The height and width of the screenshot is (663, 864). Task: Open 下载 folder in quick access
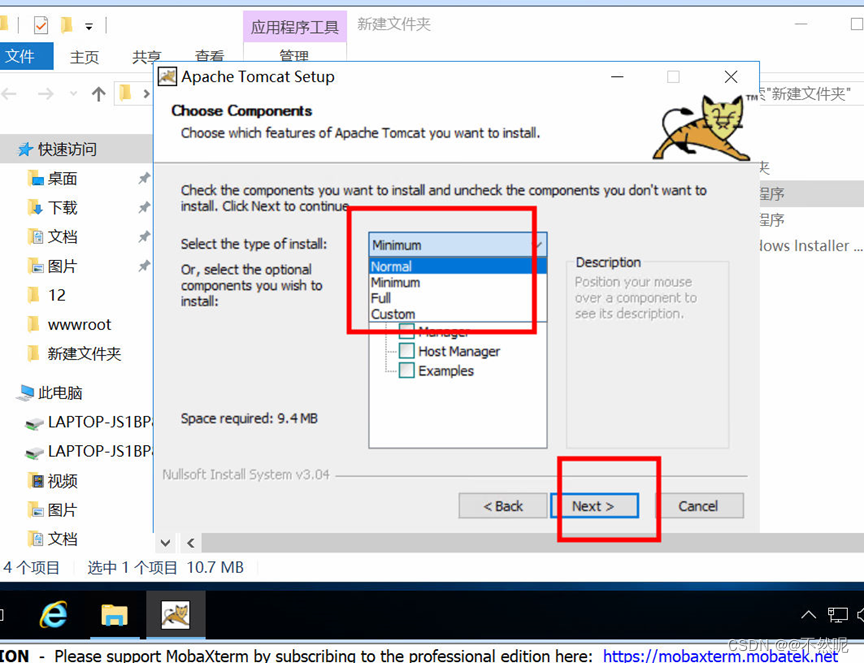tap(62, 207)
